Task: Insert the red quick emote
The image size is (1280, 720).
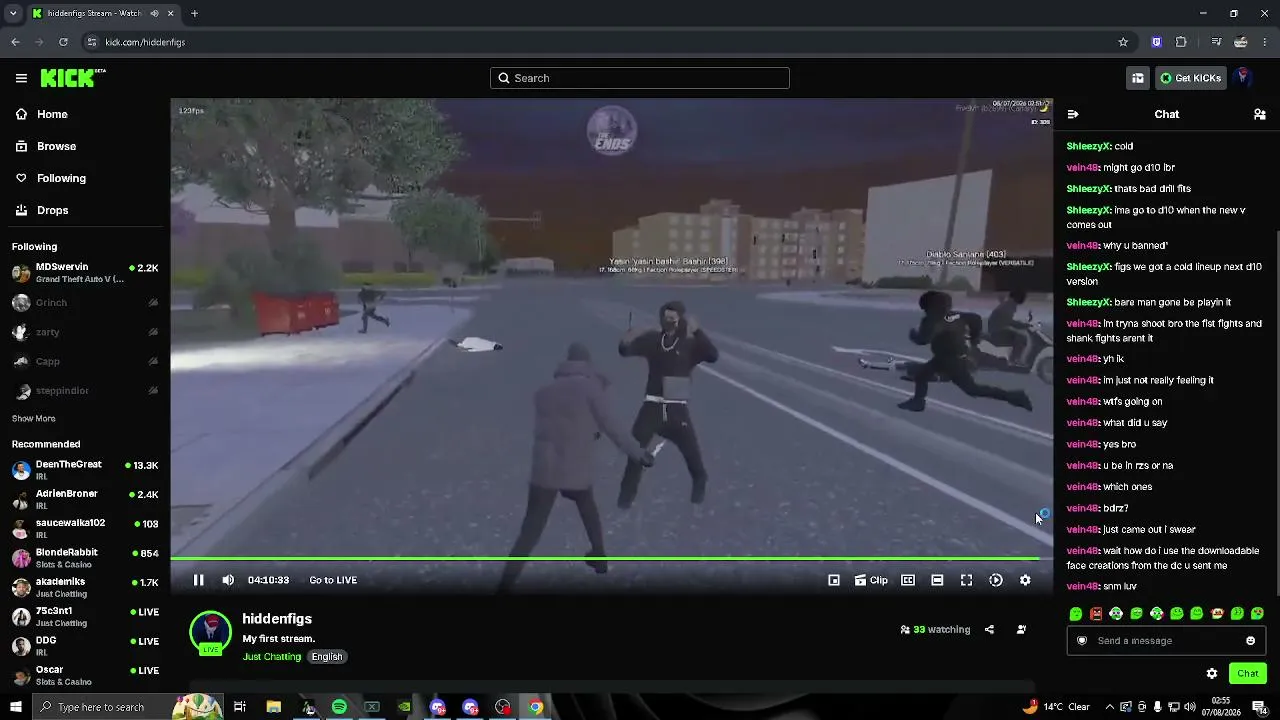Action: coord(1096,614)
